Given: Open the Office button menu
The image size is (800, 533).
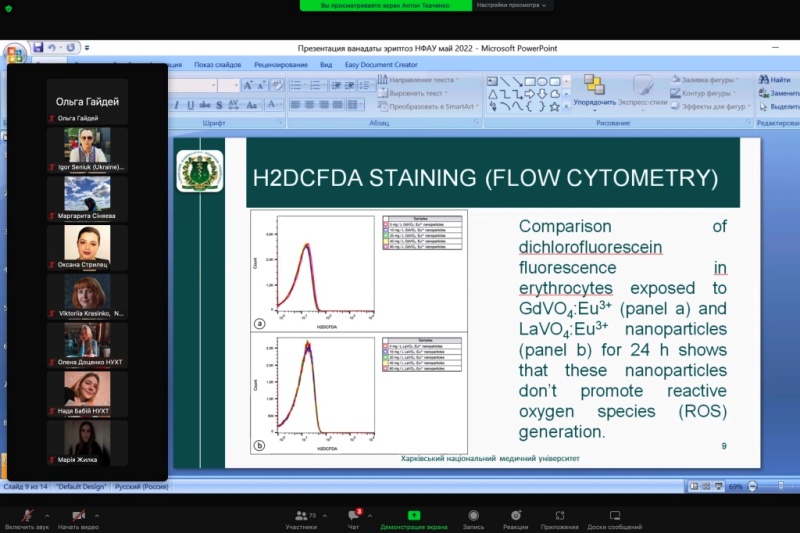Looking at the screenshot, I should point(14,53).
